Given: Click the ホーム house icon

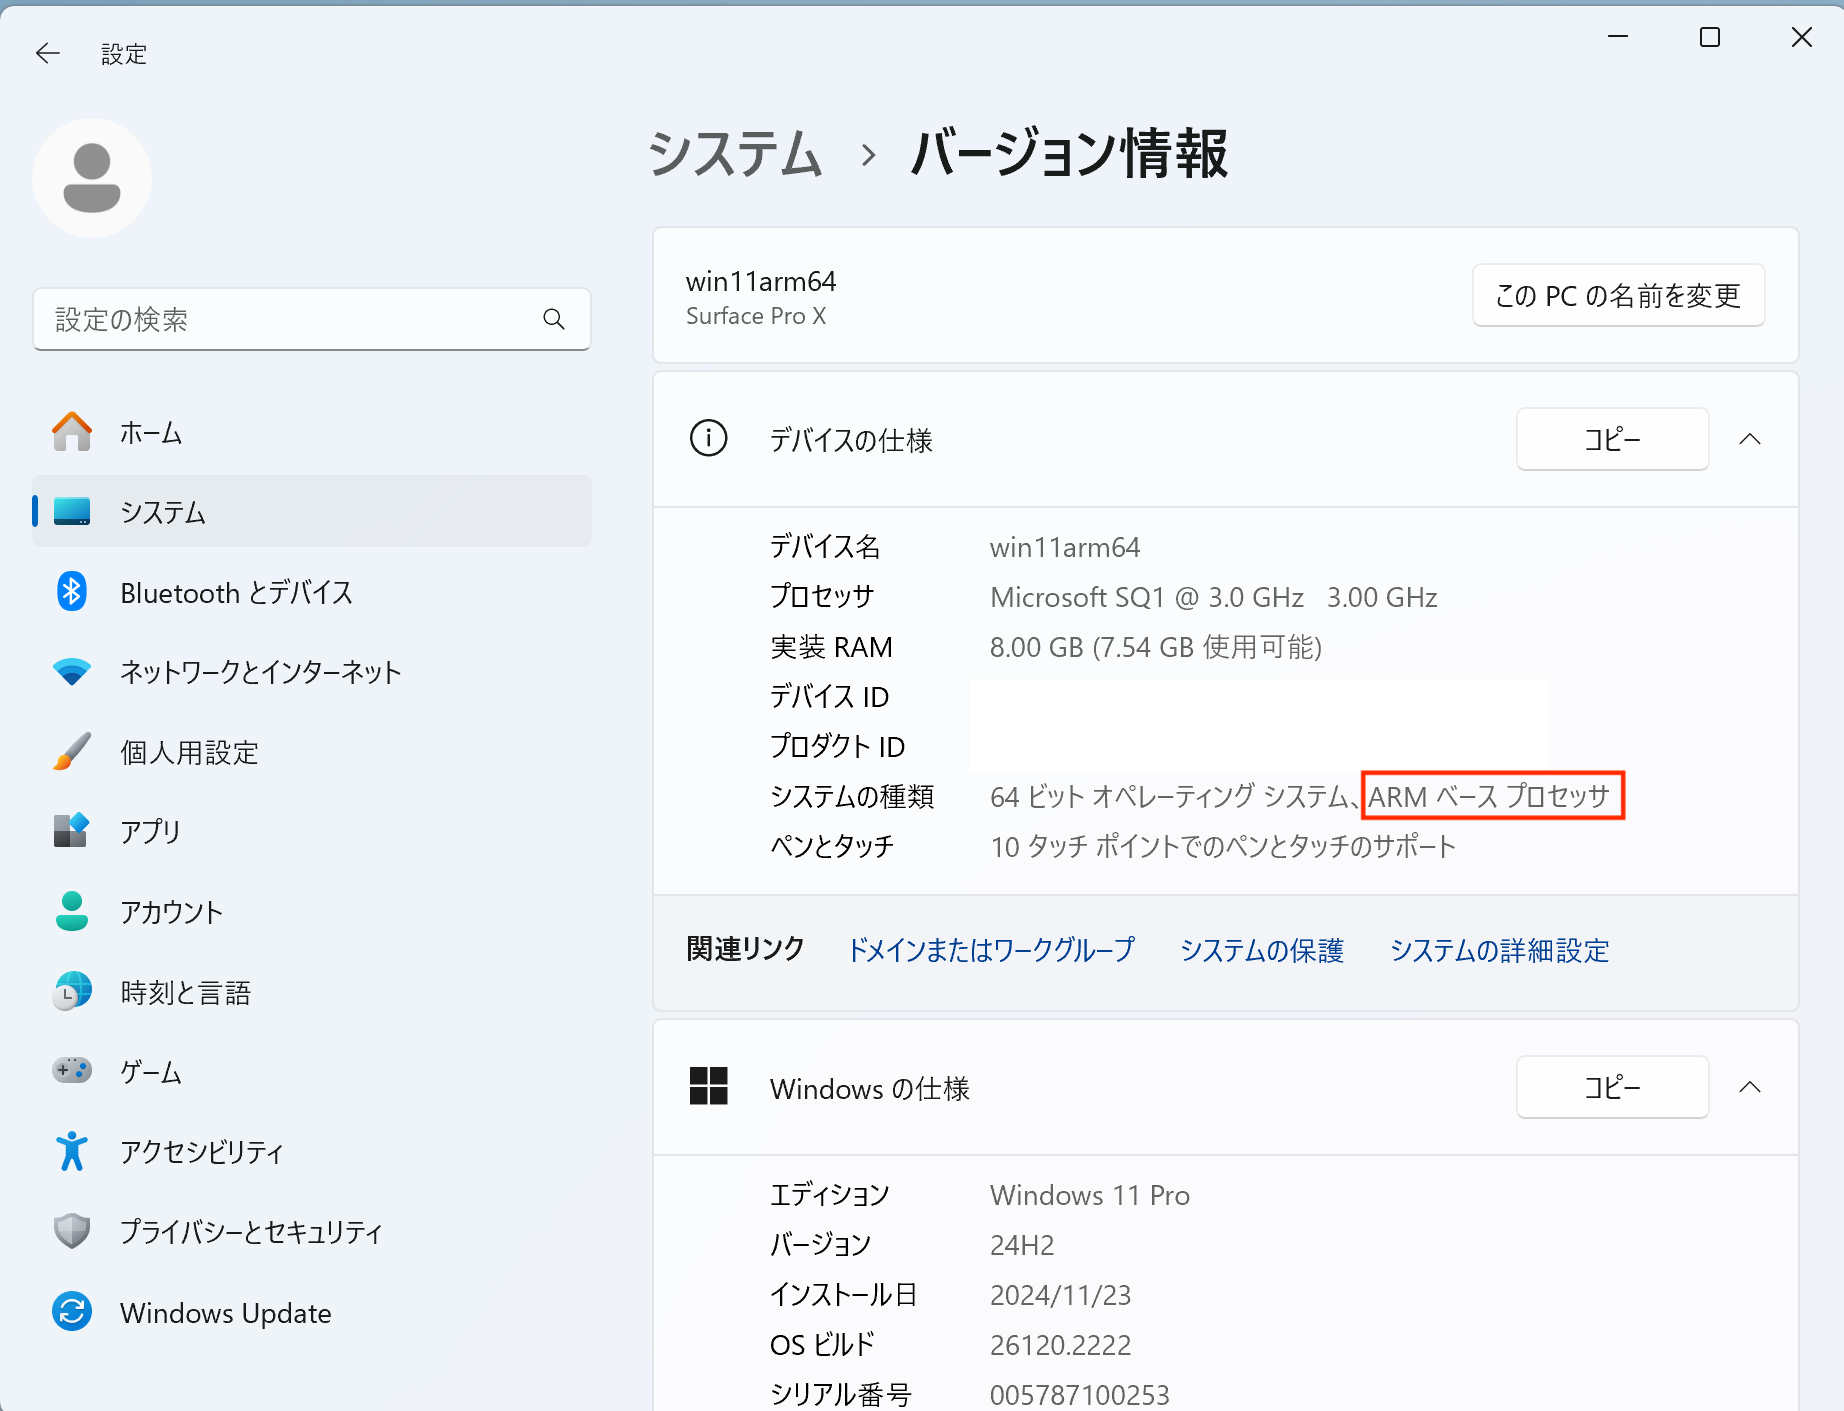Looking at the screenshot, I should pyautogui.click(x=72, y=432).
